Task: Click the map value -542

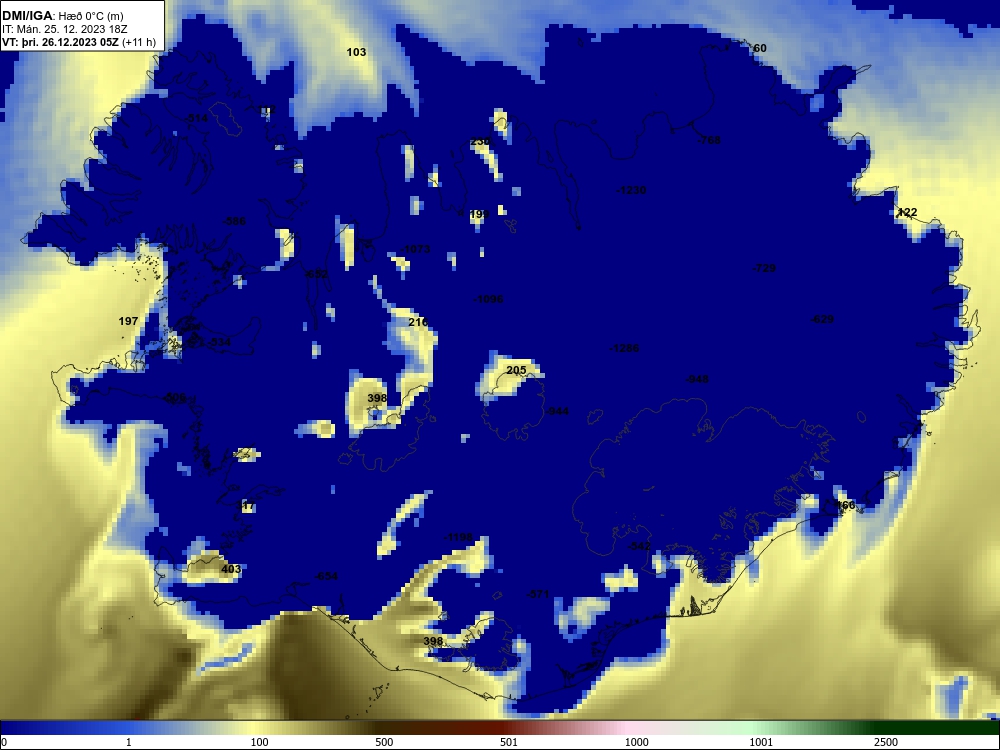Action: click(x=639, y=547)
